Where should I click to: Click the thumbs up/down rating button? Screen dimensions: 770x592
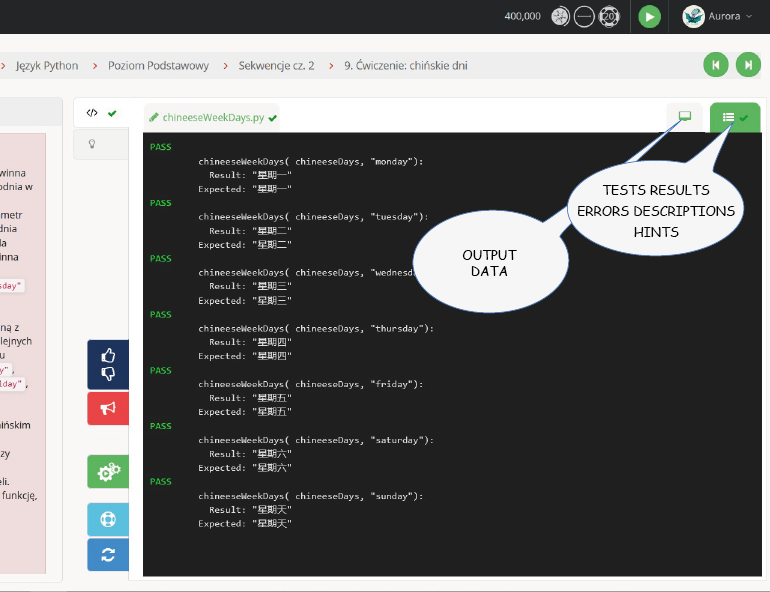point(108,364)
